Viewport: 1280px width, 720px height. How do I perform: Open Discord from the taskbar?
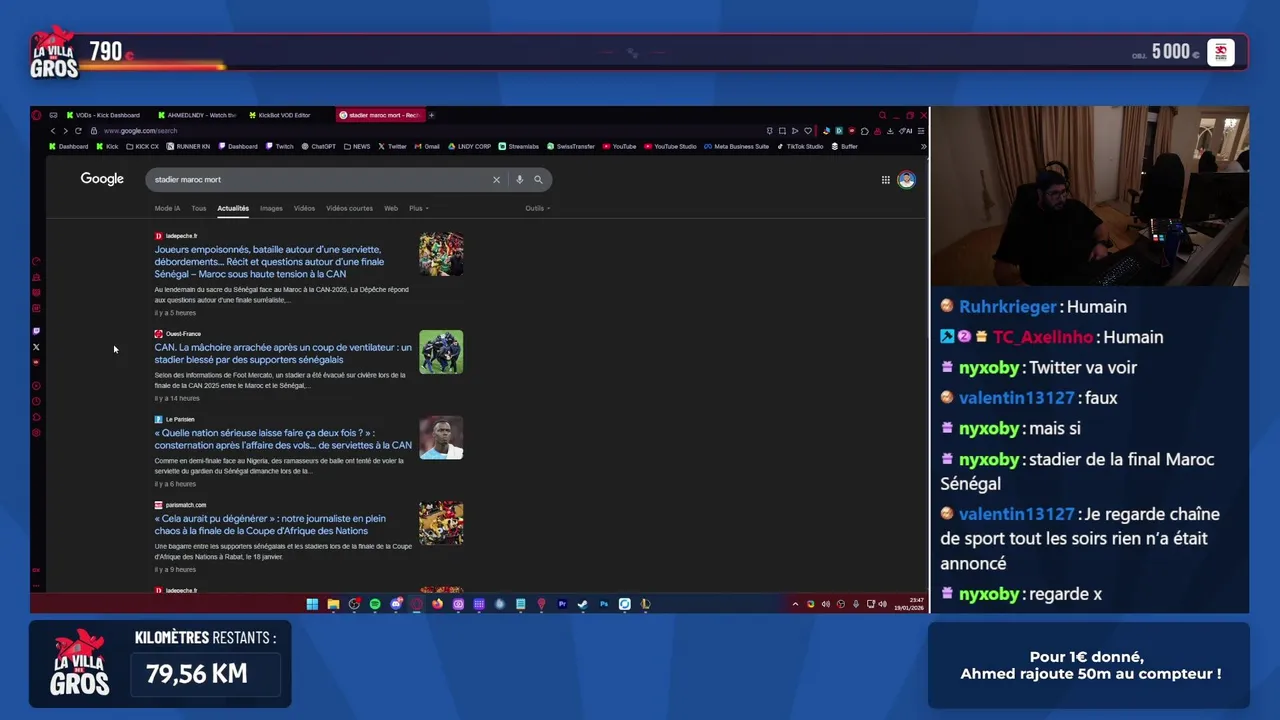coord(396,604)
